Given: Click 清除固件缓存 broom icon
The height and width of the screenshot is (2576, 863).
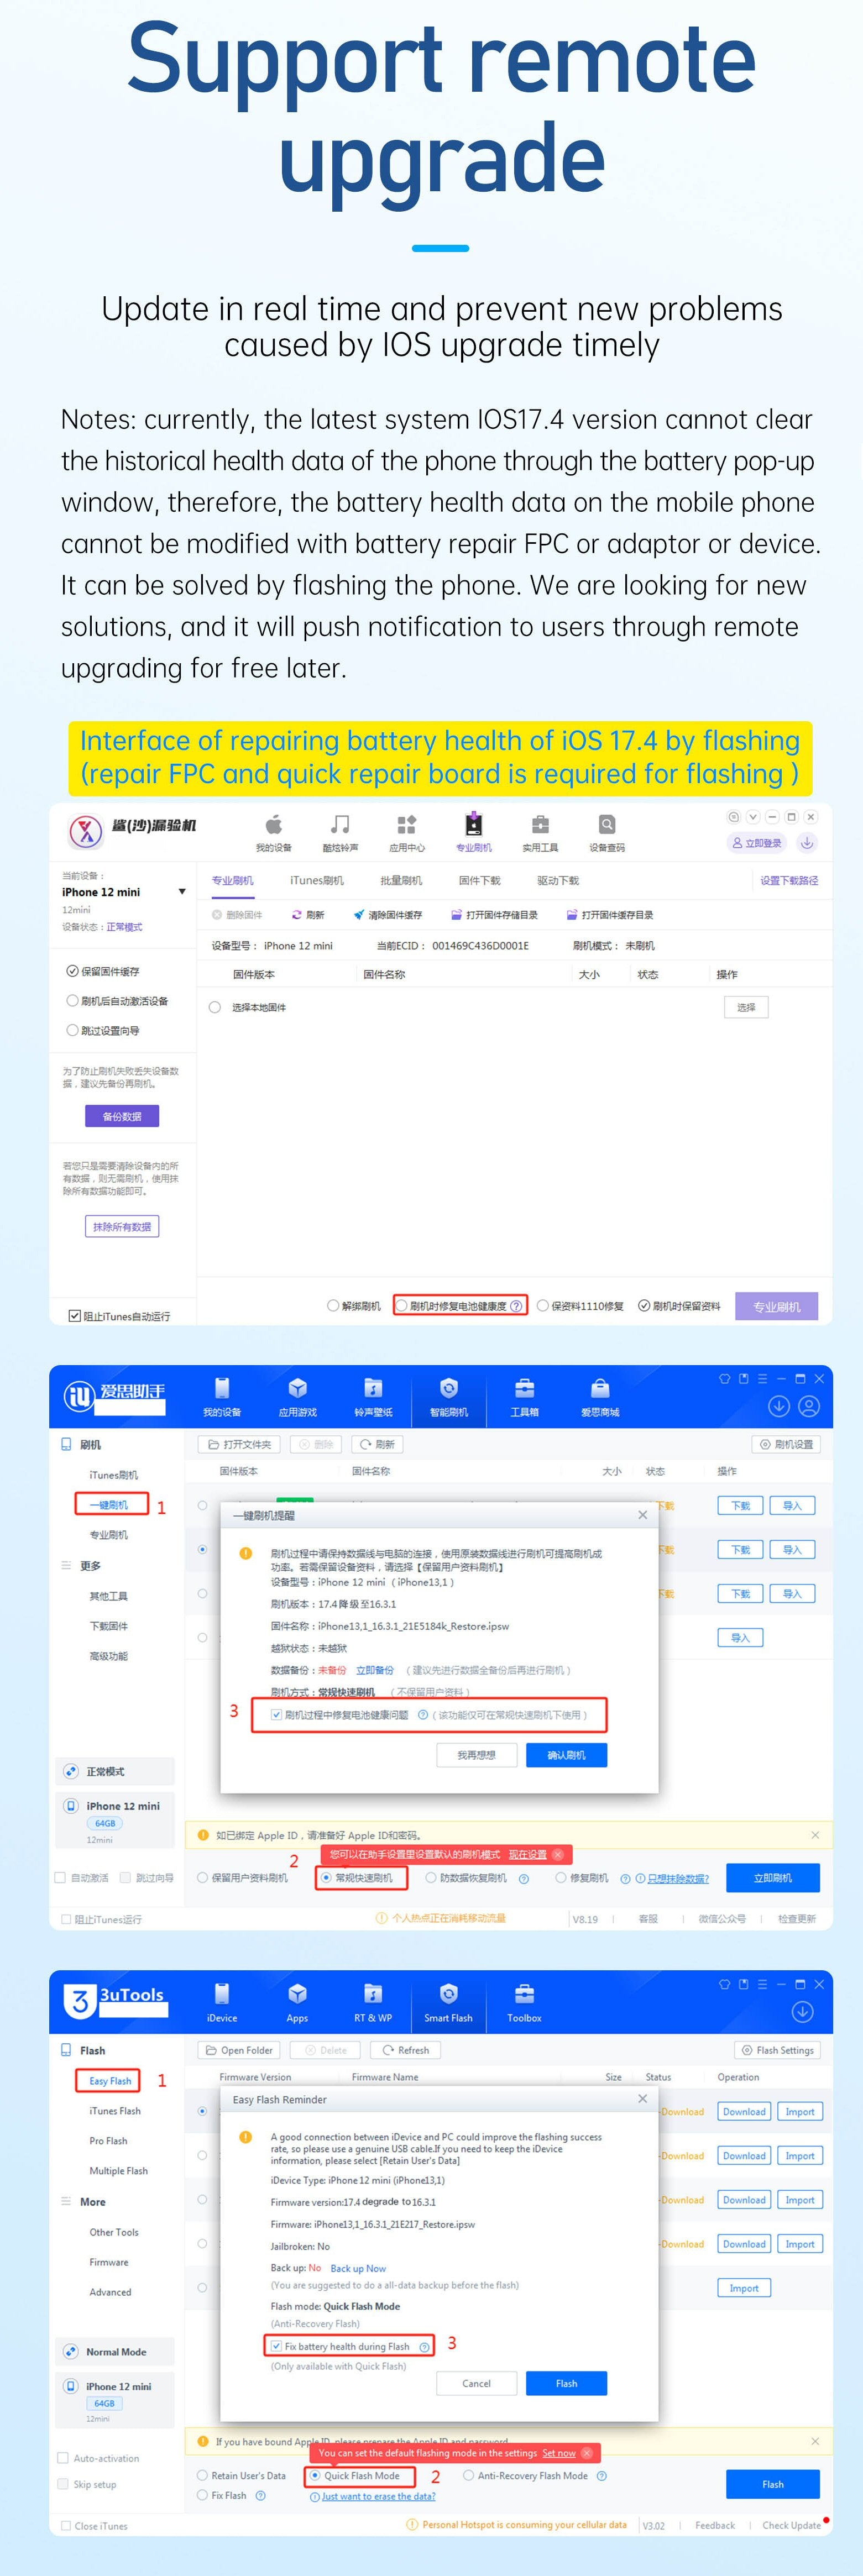Looking at the screenshot, I should (x=359, y=915).
